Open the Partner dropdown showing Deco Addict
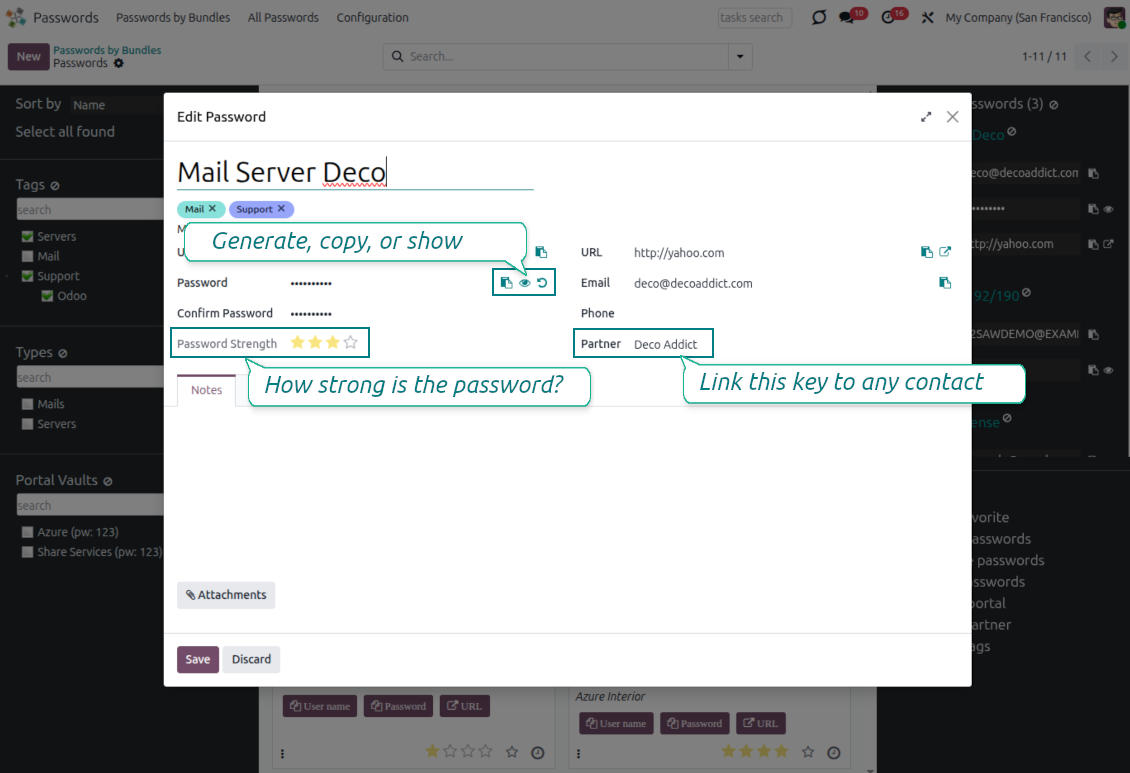 pos(666,344)
